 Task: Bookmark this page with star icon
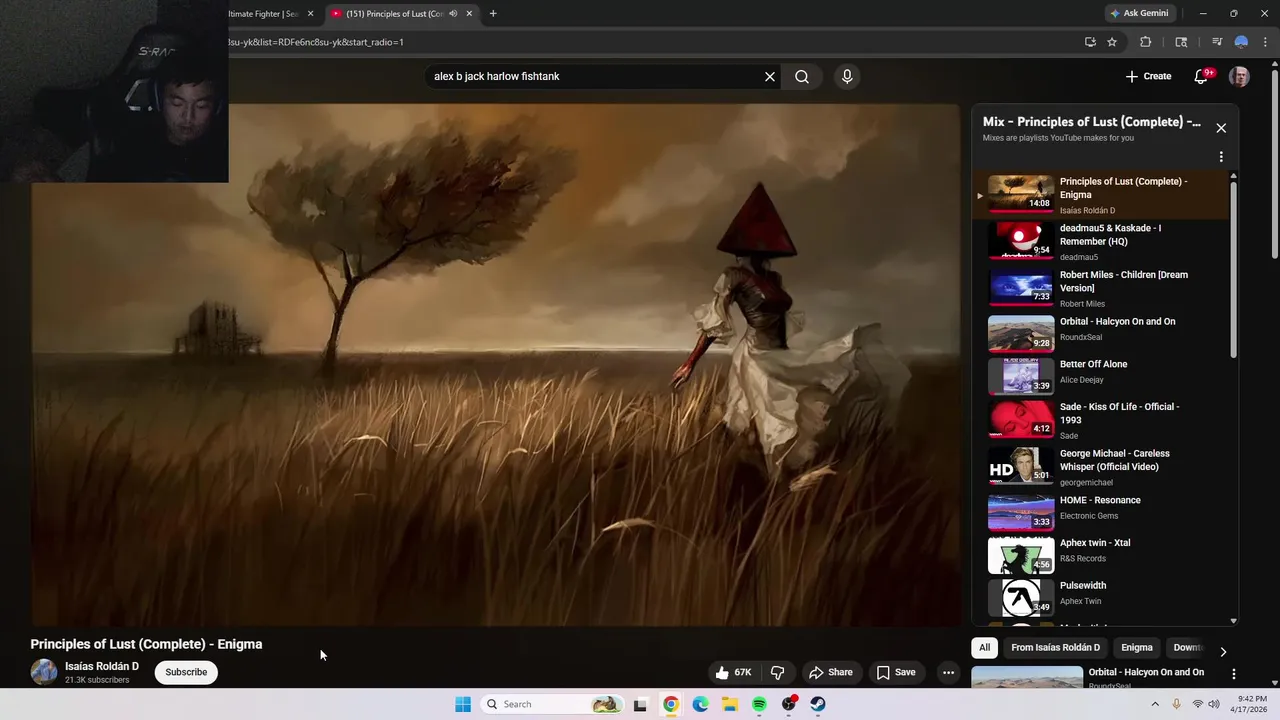[x=1112, y=42]
